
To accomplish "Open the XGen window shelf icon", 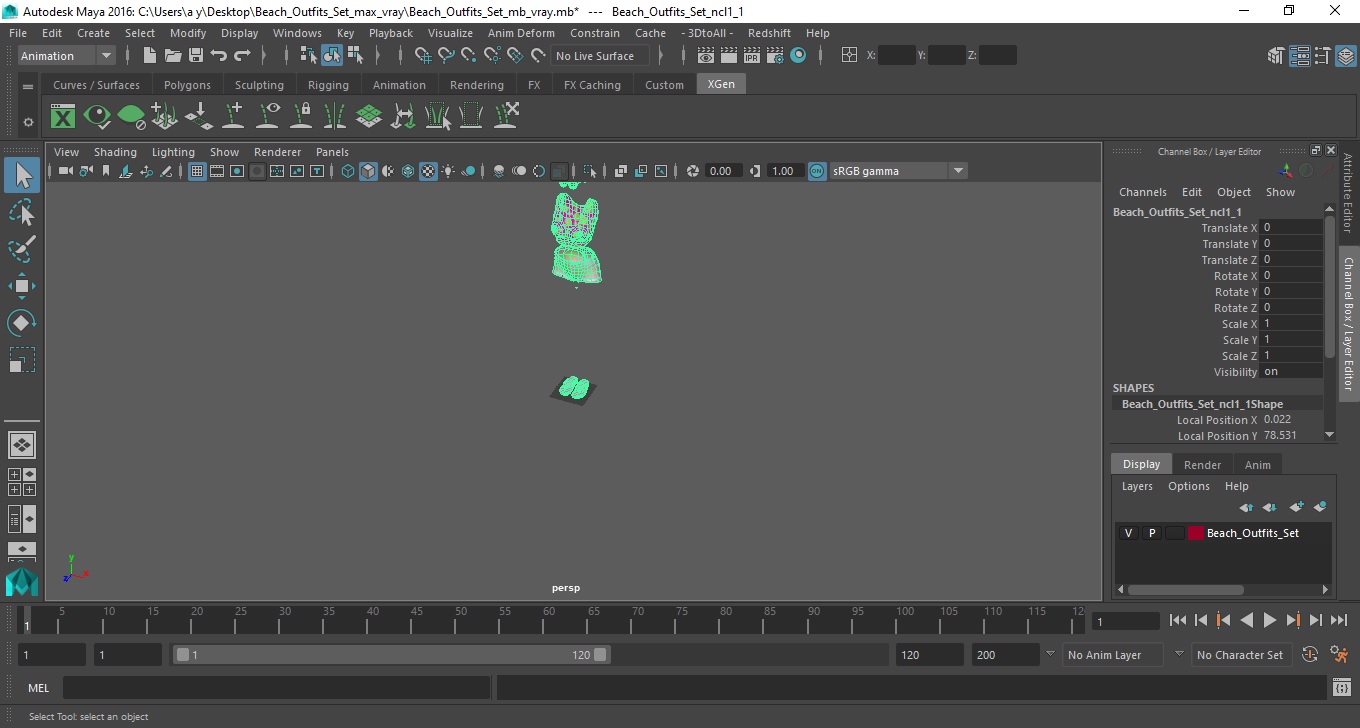I will pyautogui.click(x=63, y=116).
